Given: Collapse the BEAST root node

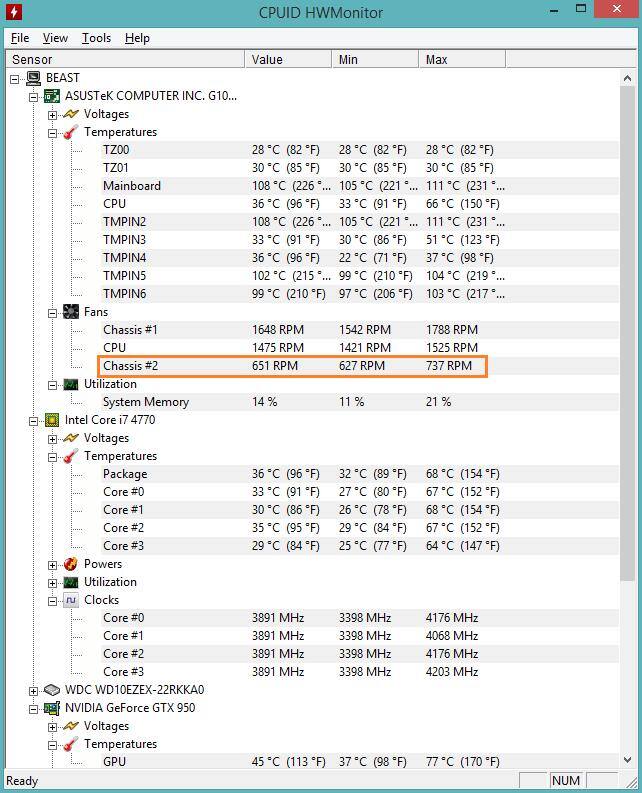Looking at the screenshot, I should point(15,79).
